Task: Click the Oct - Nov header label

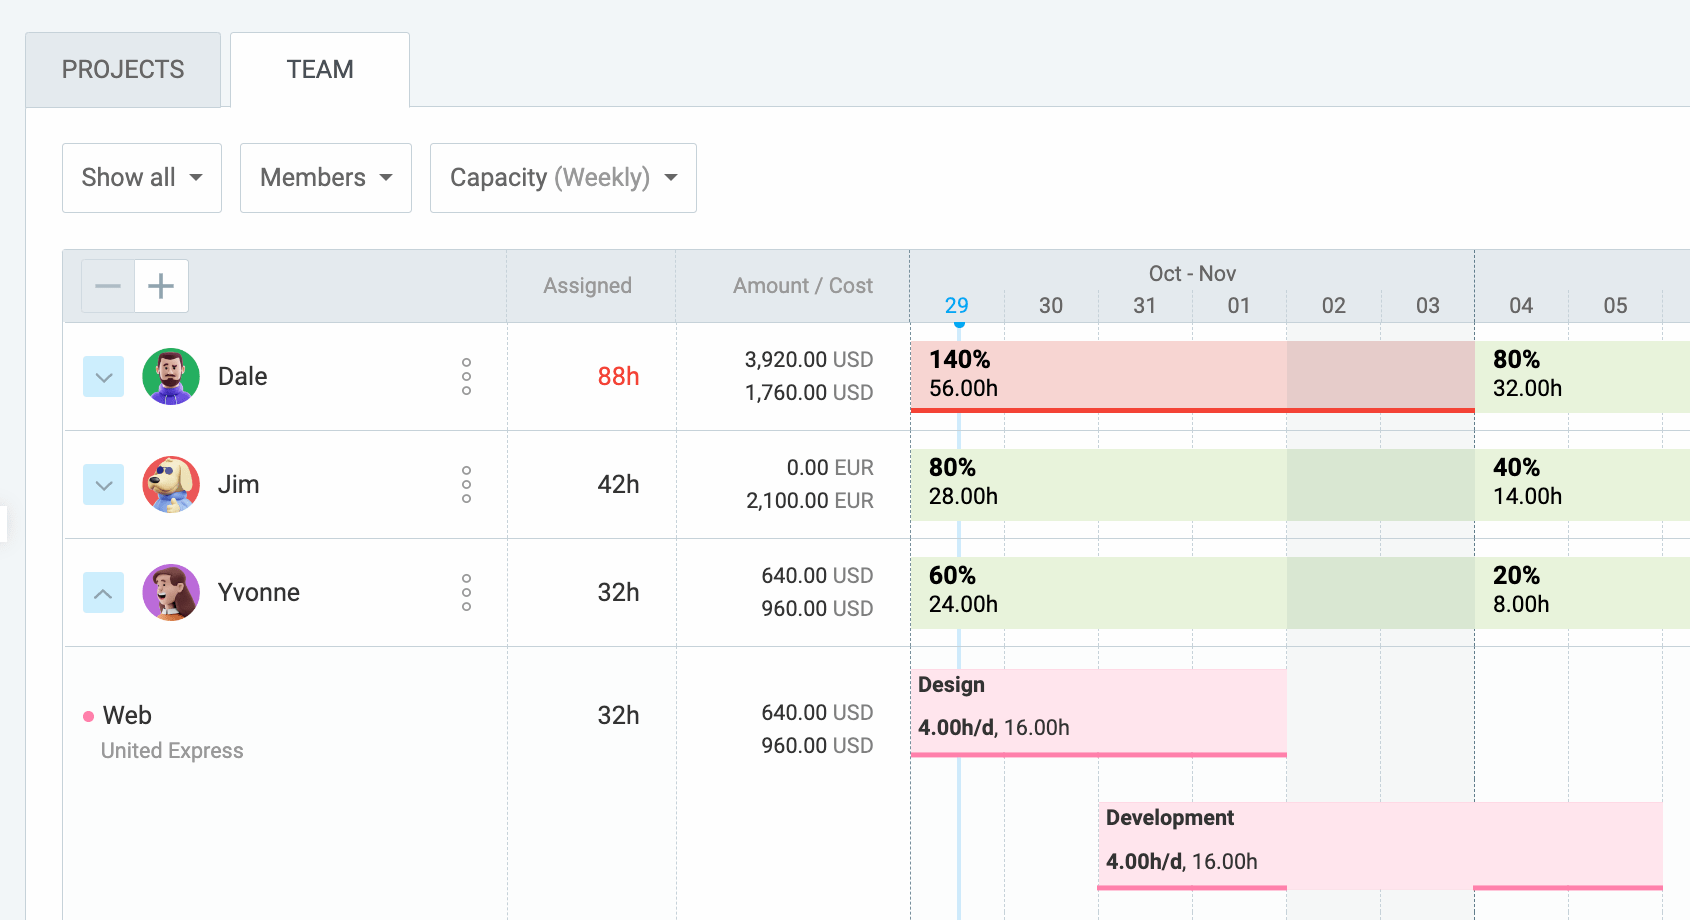Action: (1192, 274)
